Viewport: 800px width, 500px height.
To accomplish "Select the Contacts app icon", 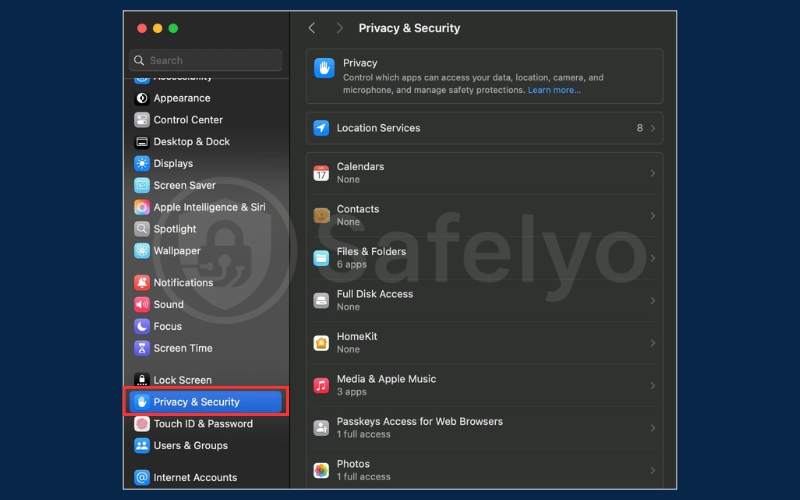I will (321, 215).
